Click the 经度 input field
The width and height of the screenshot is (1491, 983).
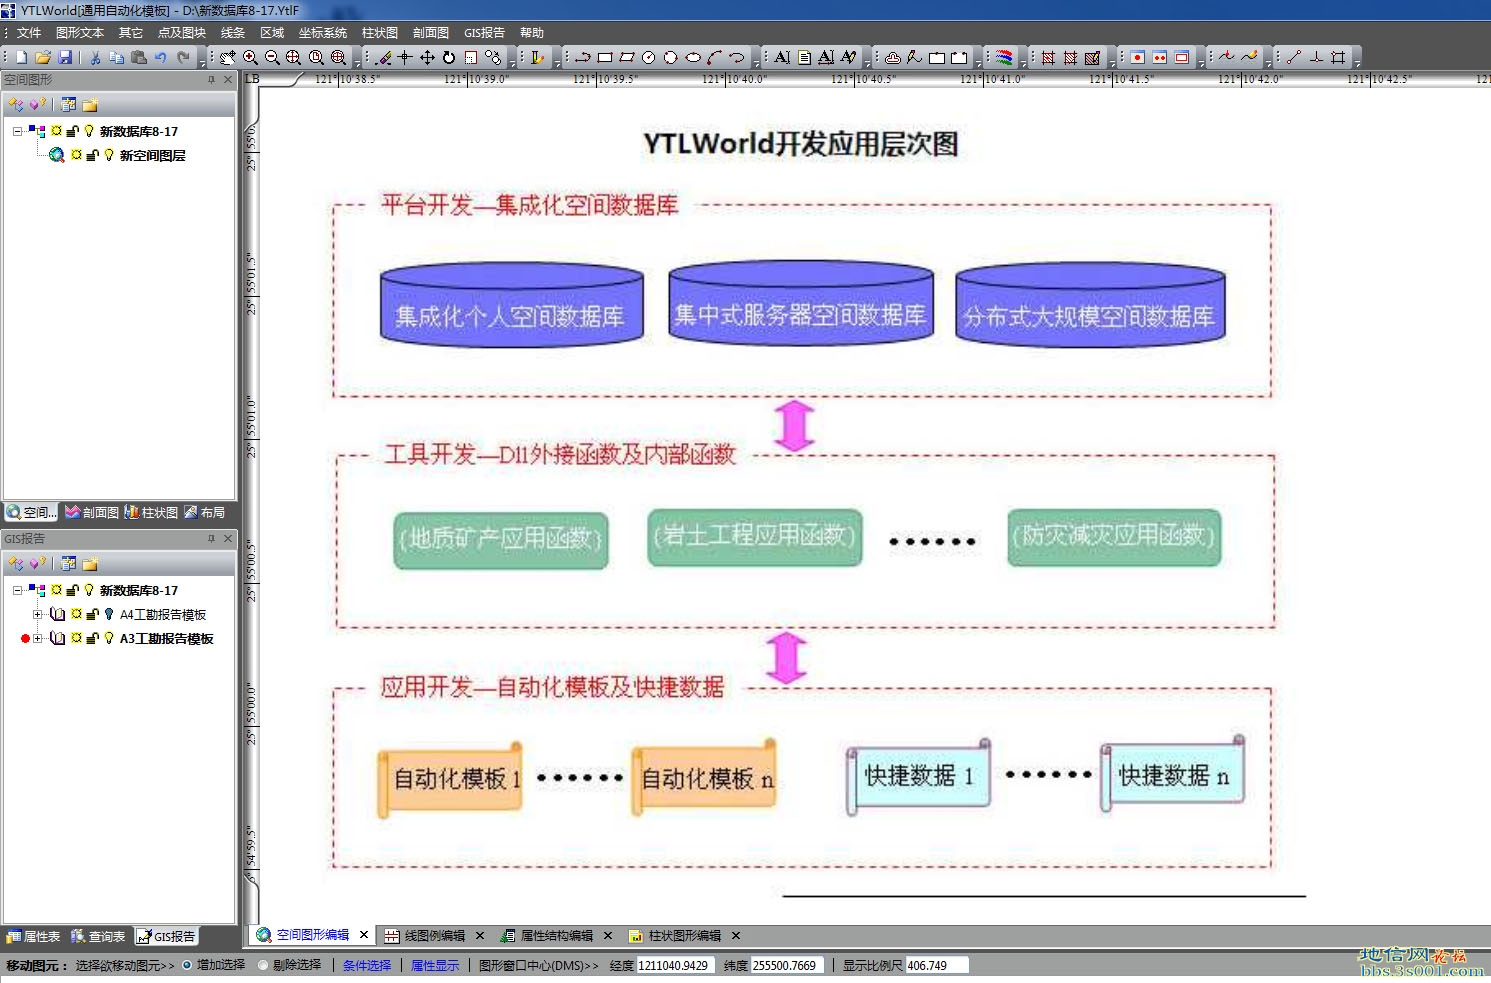(675, 965)
